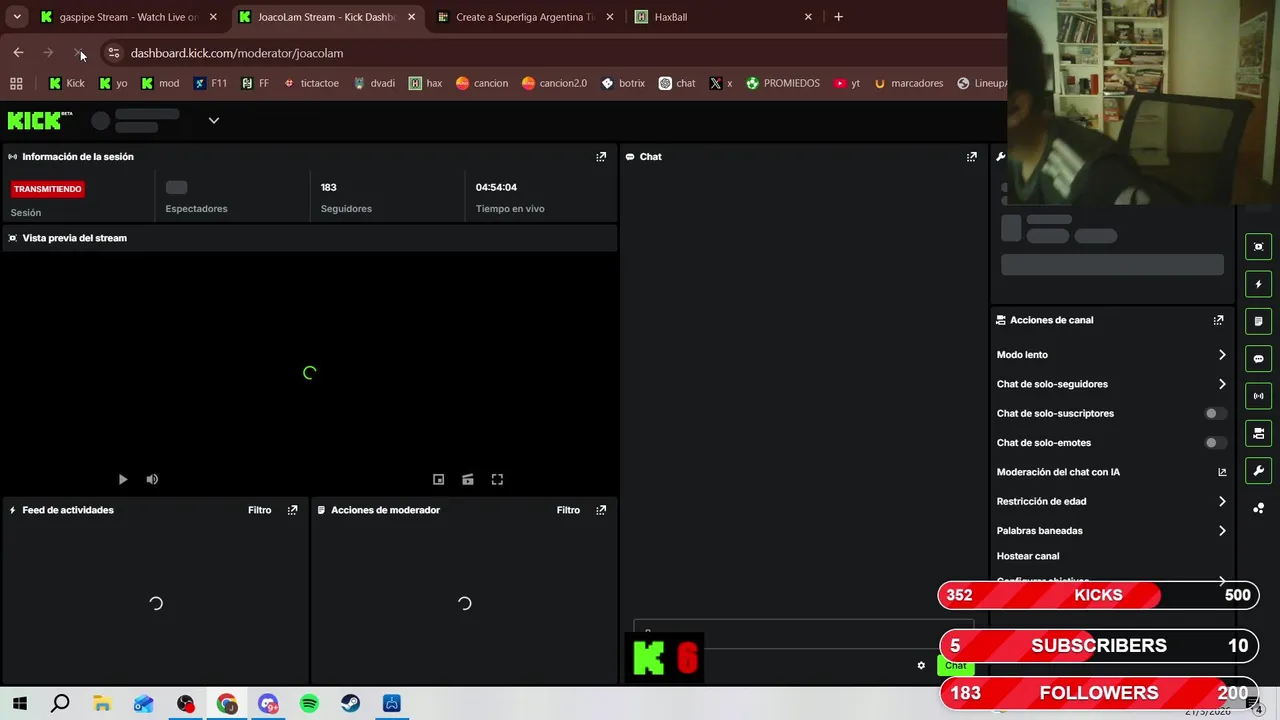Click the TRANSMITIENDO status badge
The height and width of the screenshot is (720, 1280).
(48, 189)
